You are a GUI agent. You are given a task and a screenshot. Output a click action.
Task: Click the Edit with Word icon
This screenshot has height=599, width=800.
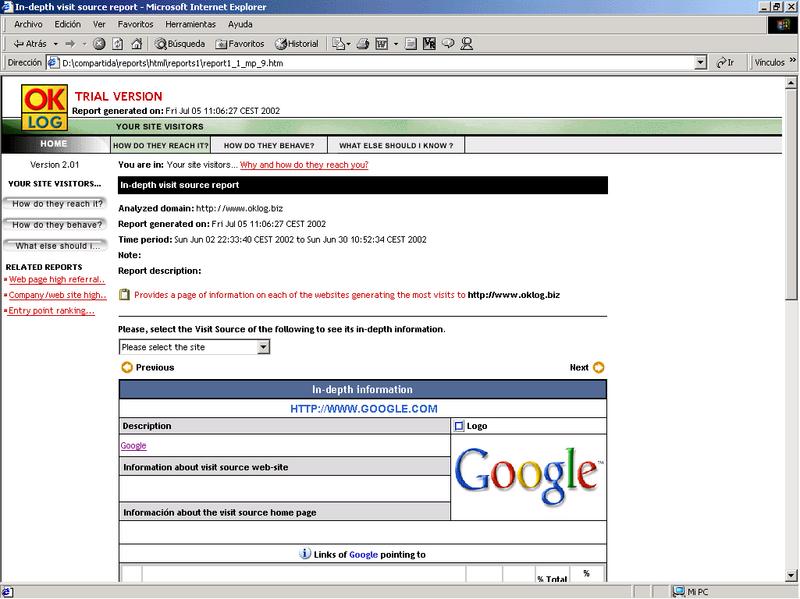(x=382, y=44)
